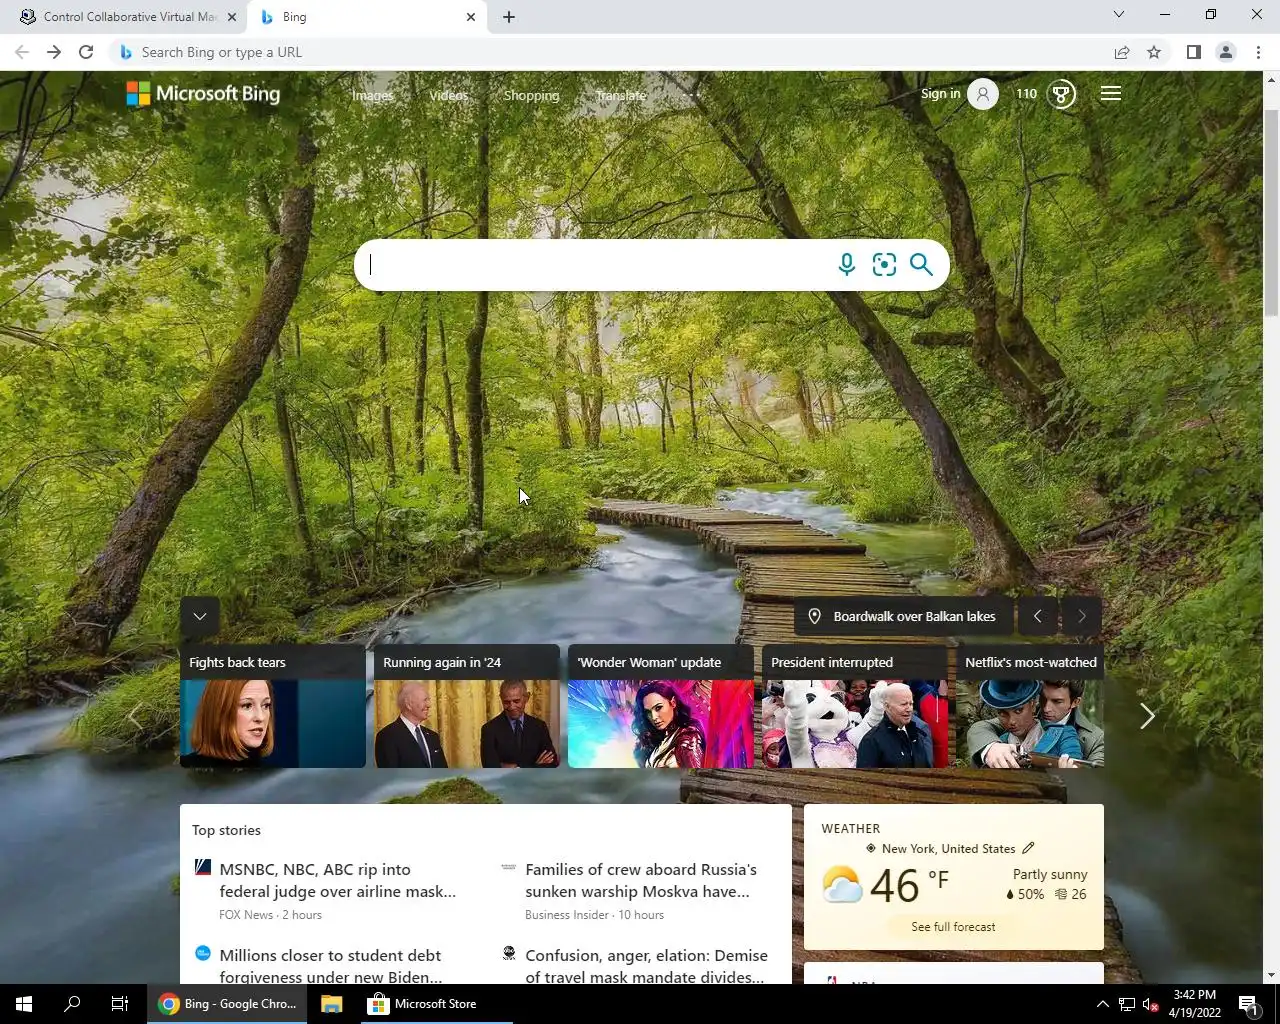Edit weather location with pencil icon
Screen dimensions: 1280x1024
pyautogui.click(x=1028, y=848)
